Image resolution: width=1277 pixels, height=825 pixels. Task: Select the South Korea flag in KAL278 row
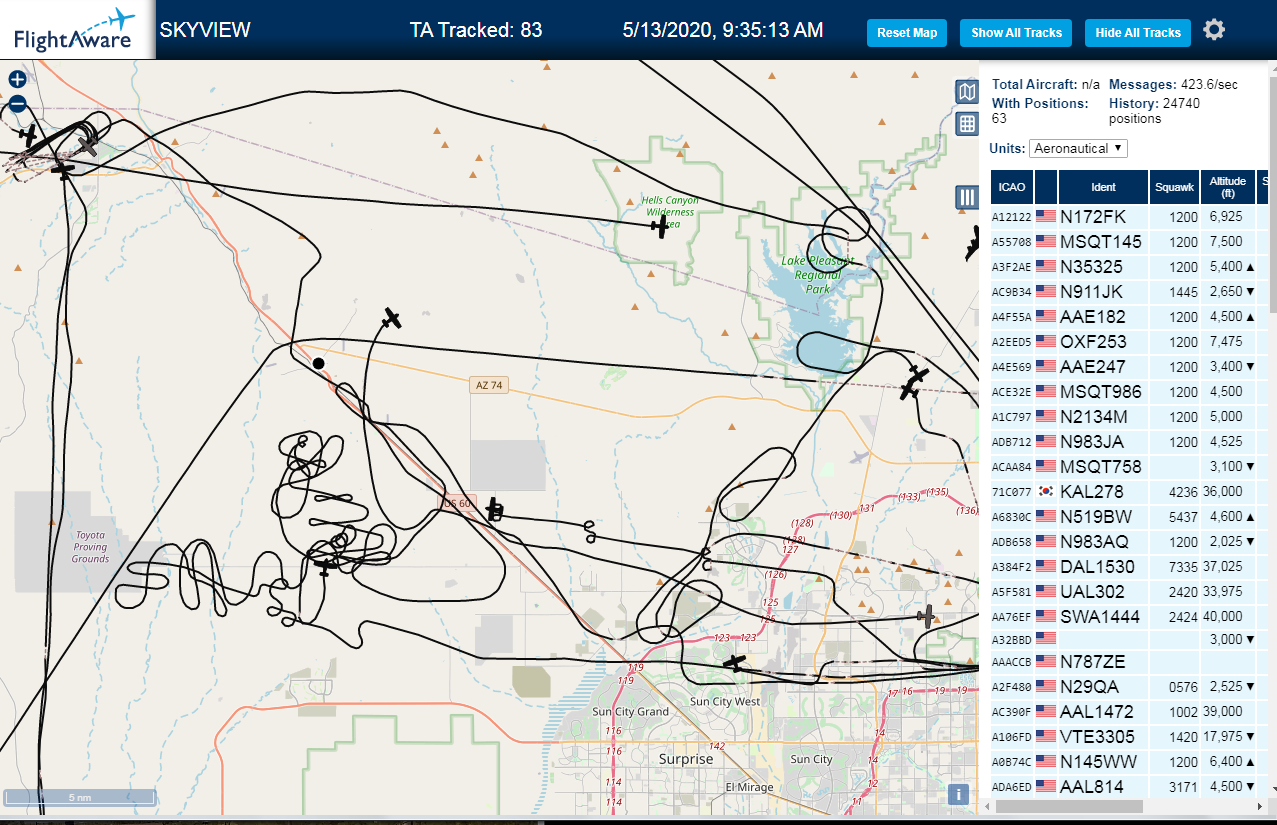tap(1046, 492)
